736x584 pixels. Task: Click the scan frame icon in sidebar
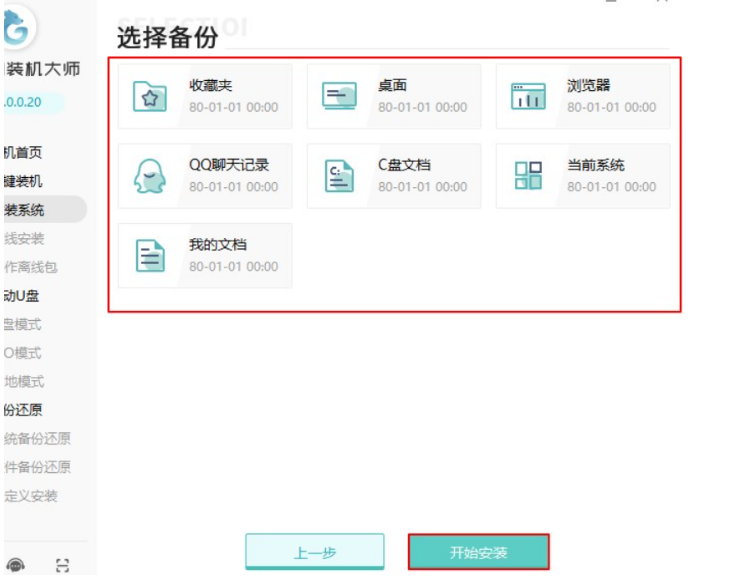click(x=62, y=565)
